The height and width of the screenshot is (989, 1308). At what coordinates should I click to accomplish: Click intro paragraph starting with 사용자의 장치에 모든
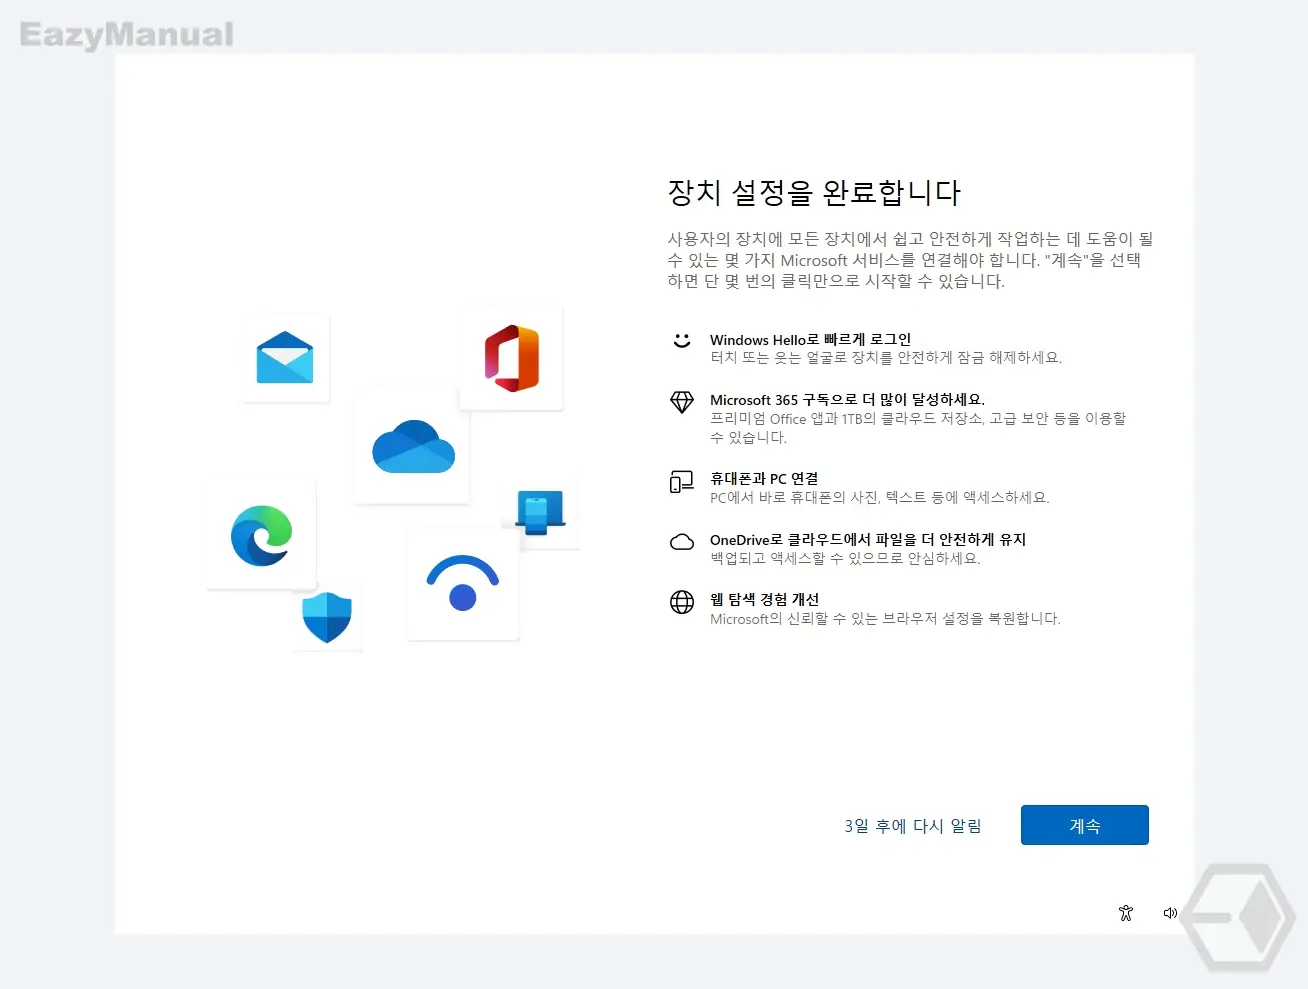click(910, 260)
